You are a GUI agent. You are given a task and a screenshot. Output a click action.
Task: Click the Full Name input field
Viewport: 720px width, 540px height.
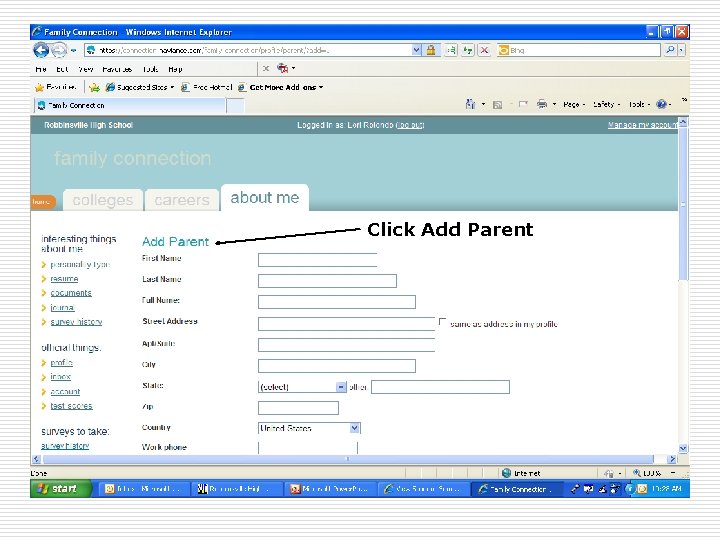coord(337,302)
